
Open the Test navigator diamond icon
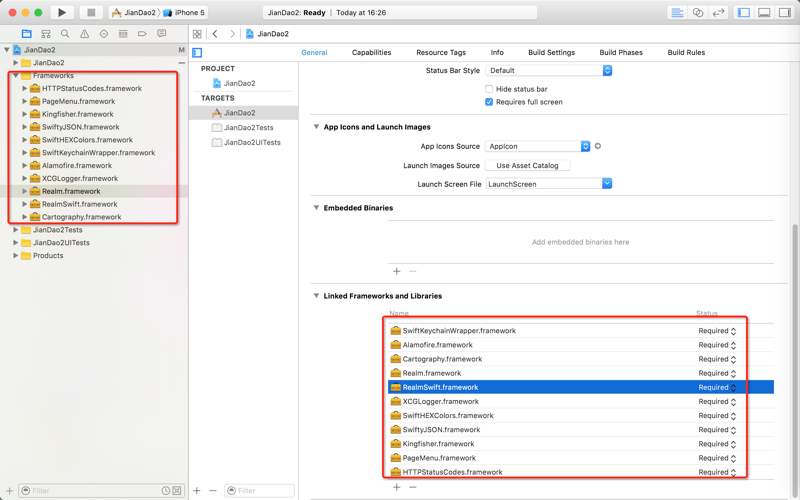pyautogui.click(x=104, y=34)
